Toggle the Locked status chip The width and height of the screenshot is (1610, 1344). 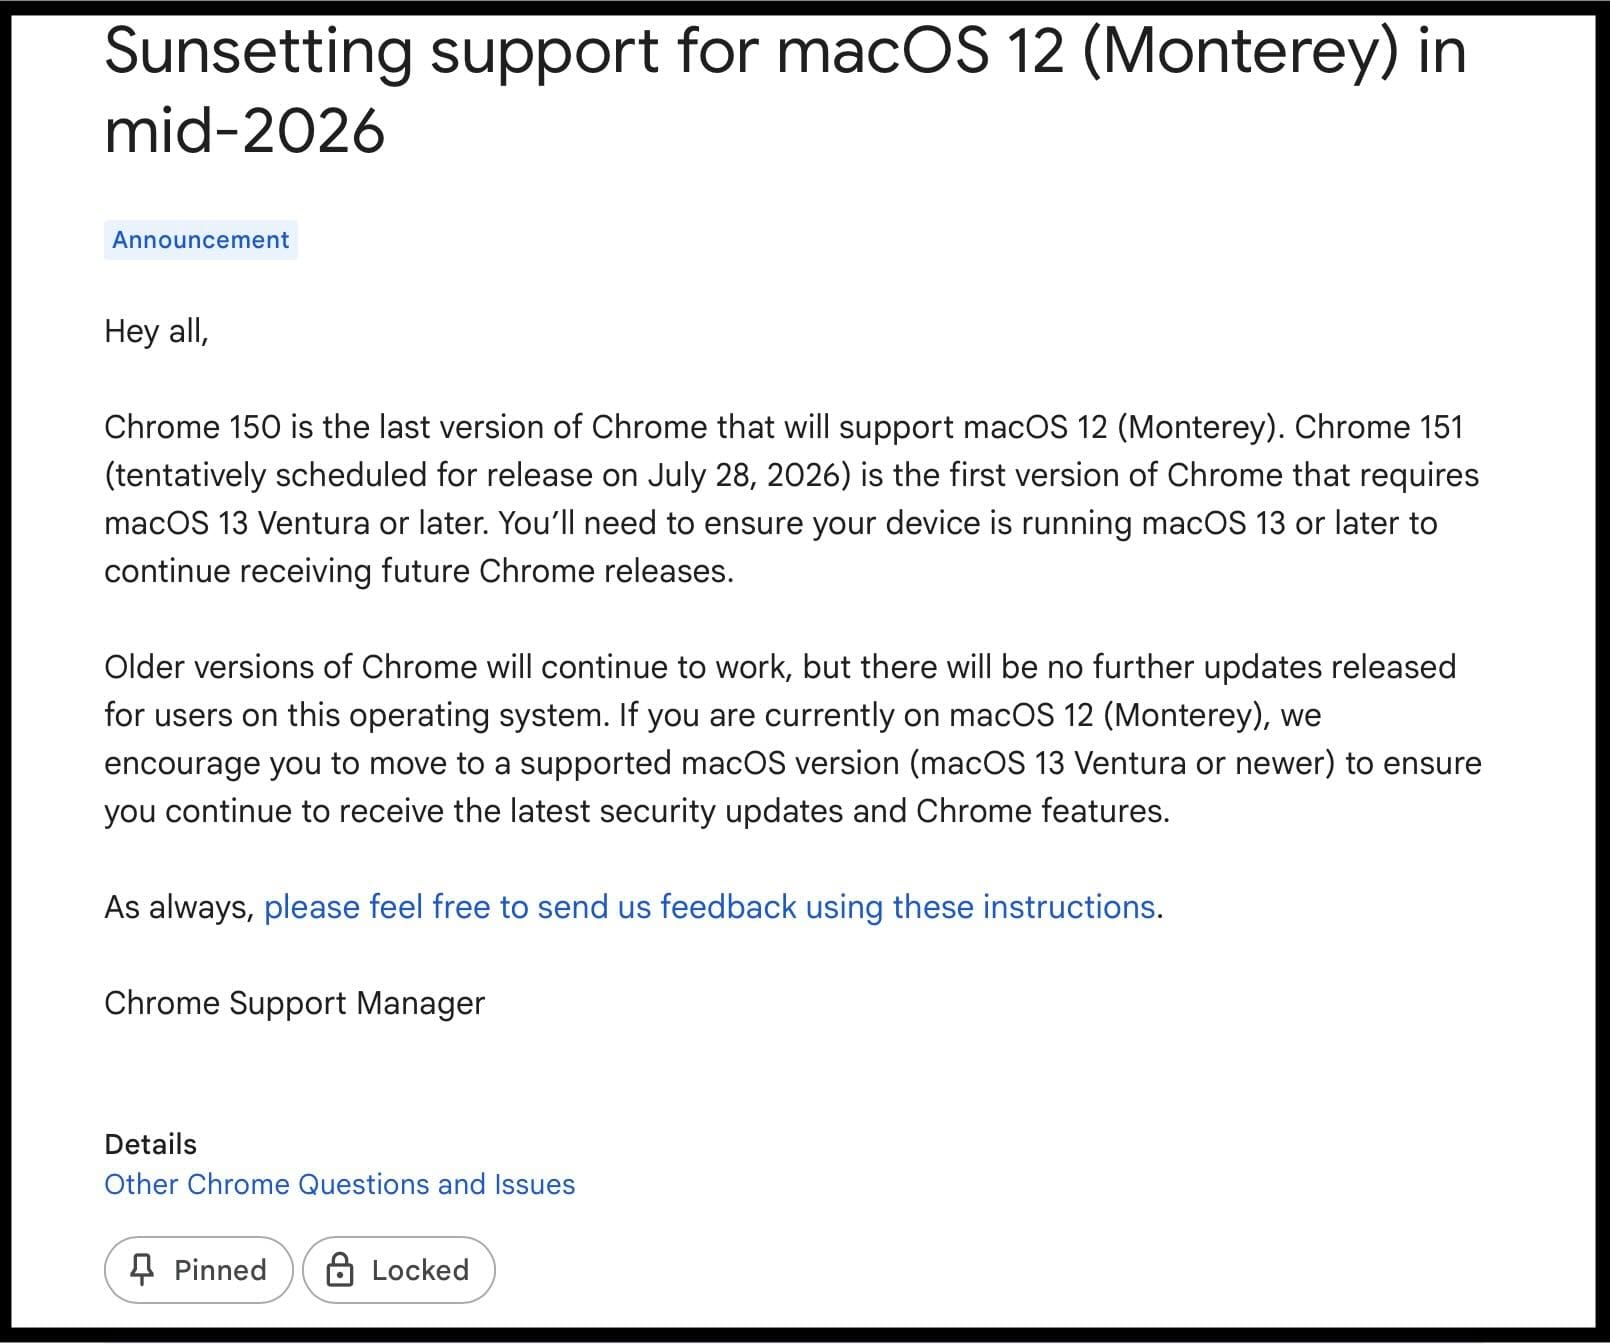(x=398, y=1270)
